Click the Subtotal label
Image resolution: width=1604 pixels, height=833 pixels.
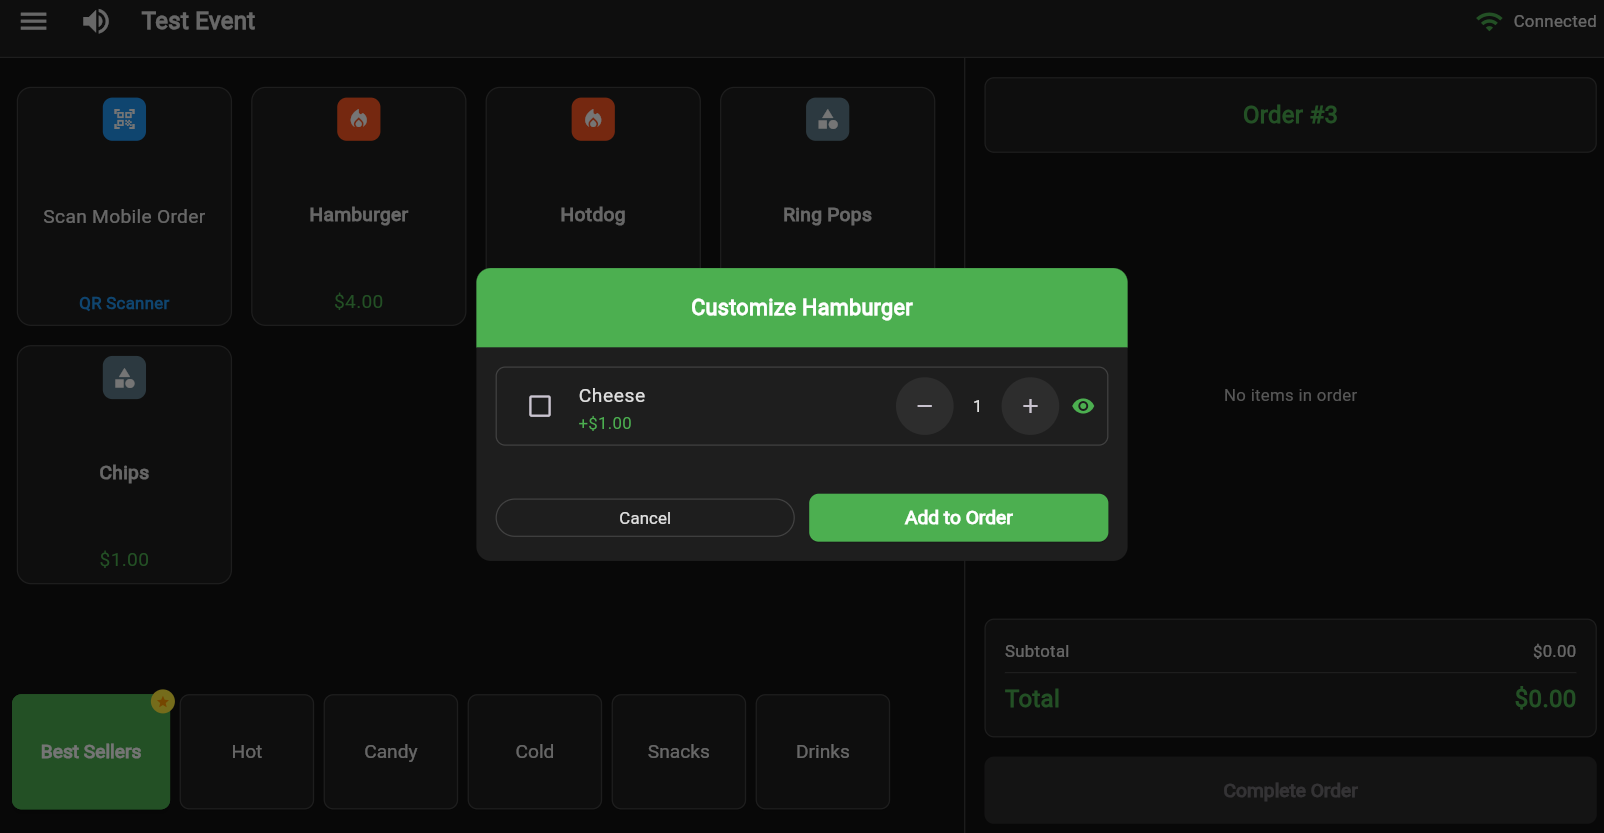1037,651
